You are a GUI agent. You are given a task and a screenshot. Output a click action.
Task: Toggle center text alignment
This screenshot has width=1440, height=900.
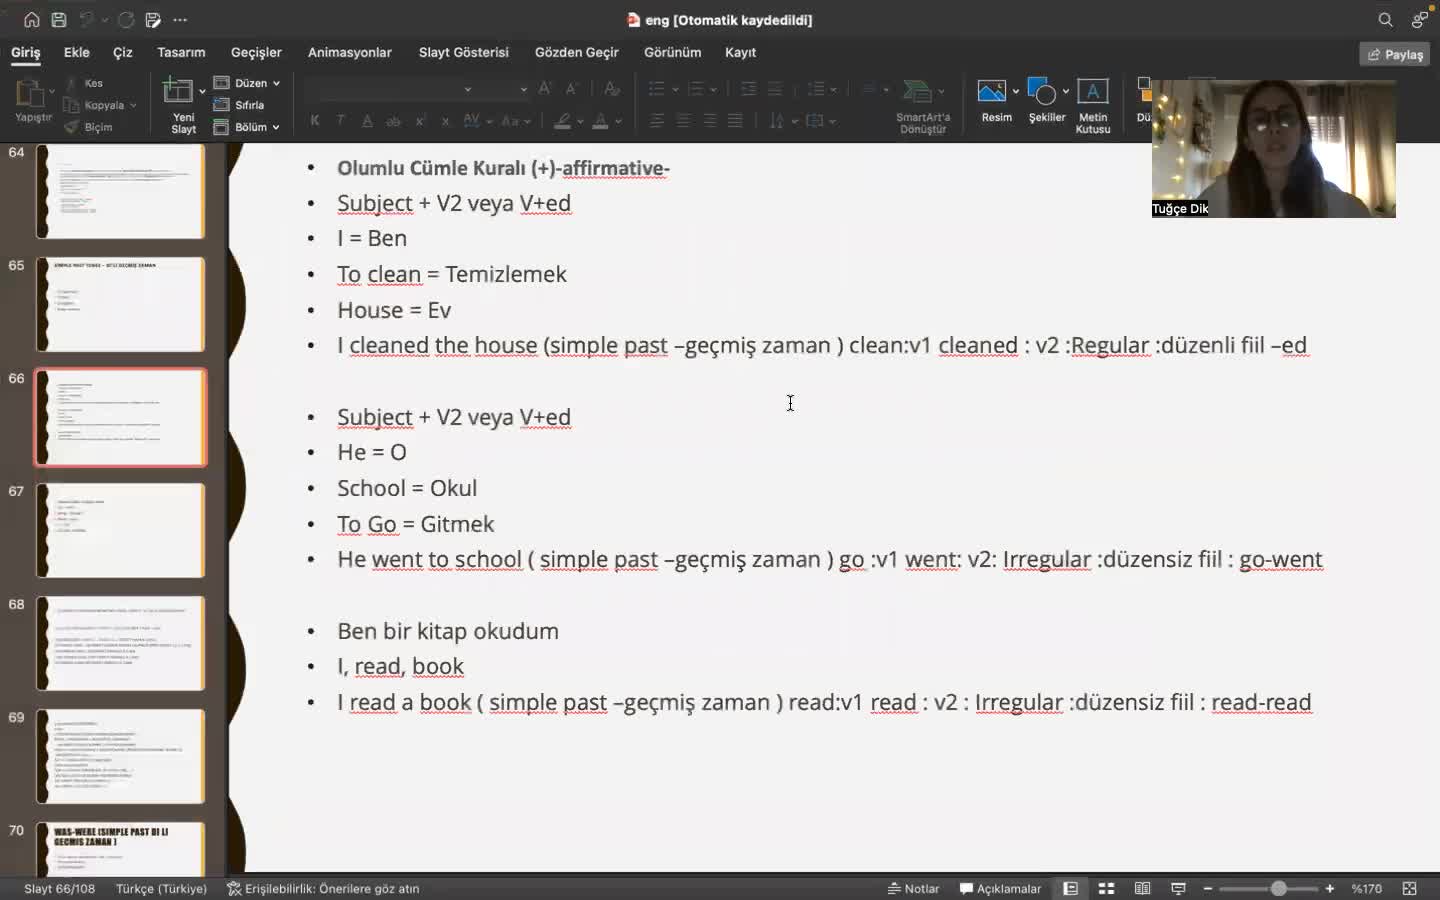tap(683, 121)
